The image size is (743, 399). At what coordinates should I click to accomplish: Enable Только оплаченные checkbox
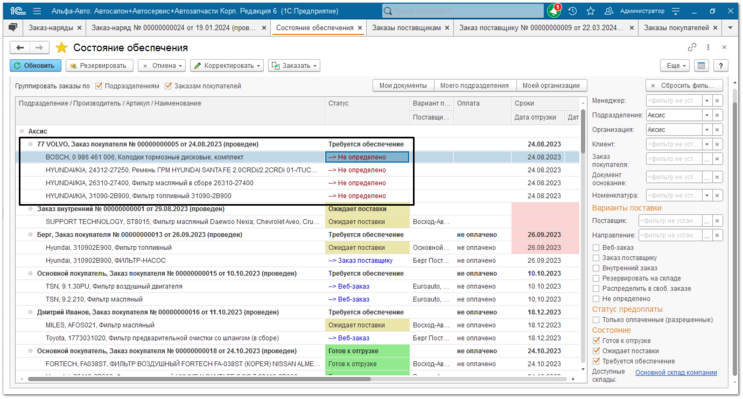[x=596, y=319]
